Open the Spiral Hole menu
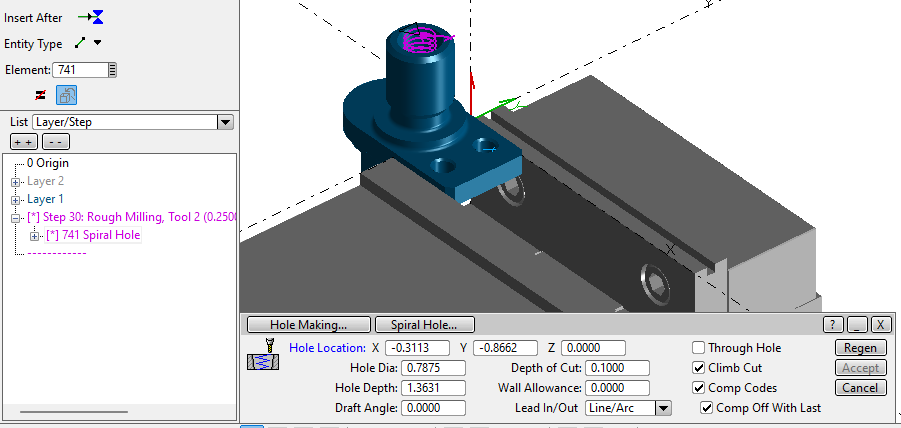The image size is (901, 428). tap(424, 324)
